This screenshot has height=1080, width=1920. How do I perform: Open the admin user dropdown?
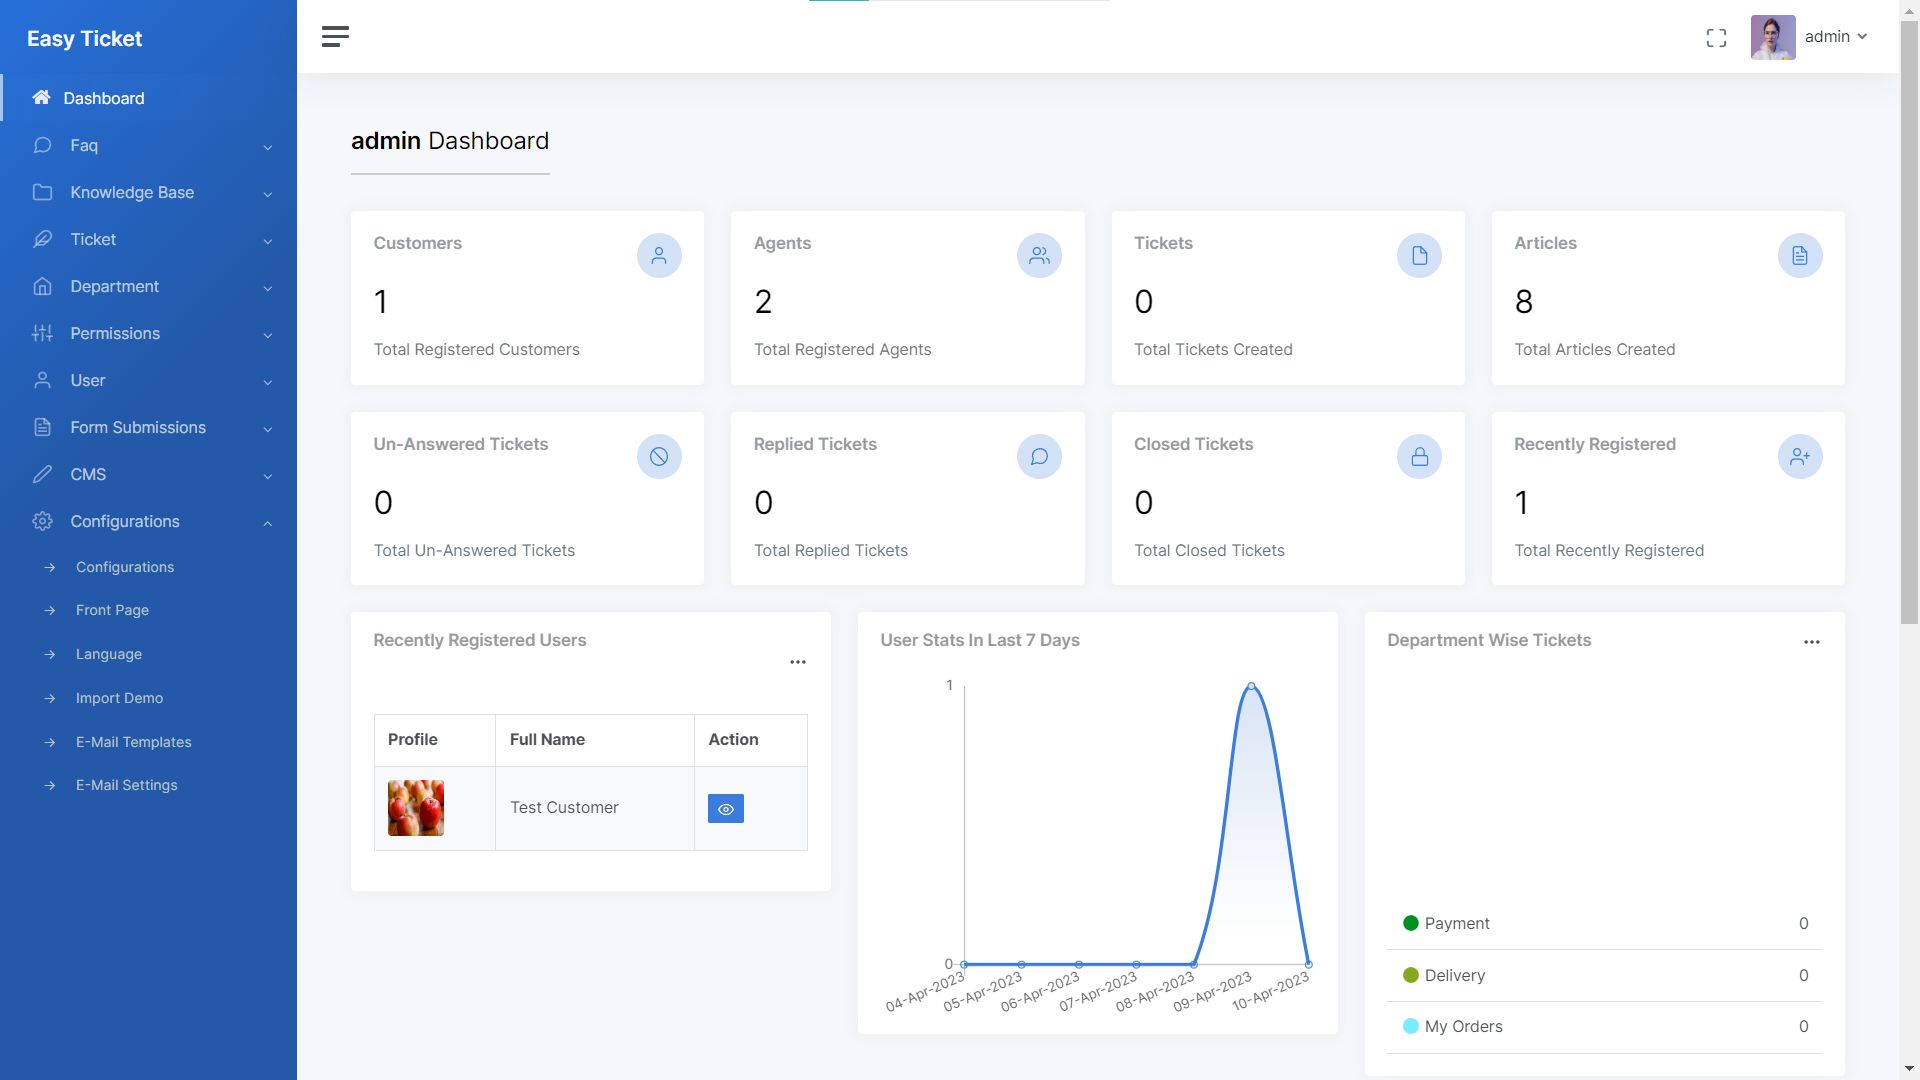(1810, 37)
